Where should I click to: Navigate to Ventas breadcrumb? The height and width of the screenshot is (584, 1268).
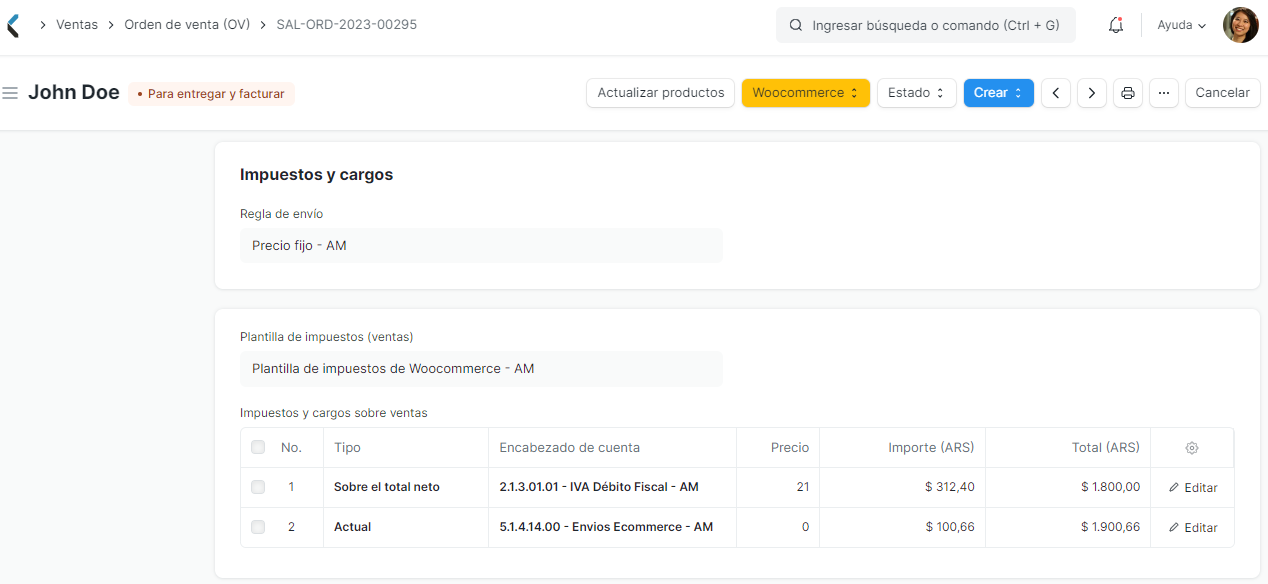point(77,24)
